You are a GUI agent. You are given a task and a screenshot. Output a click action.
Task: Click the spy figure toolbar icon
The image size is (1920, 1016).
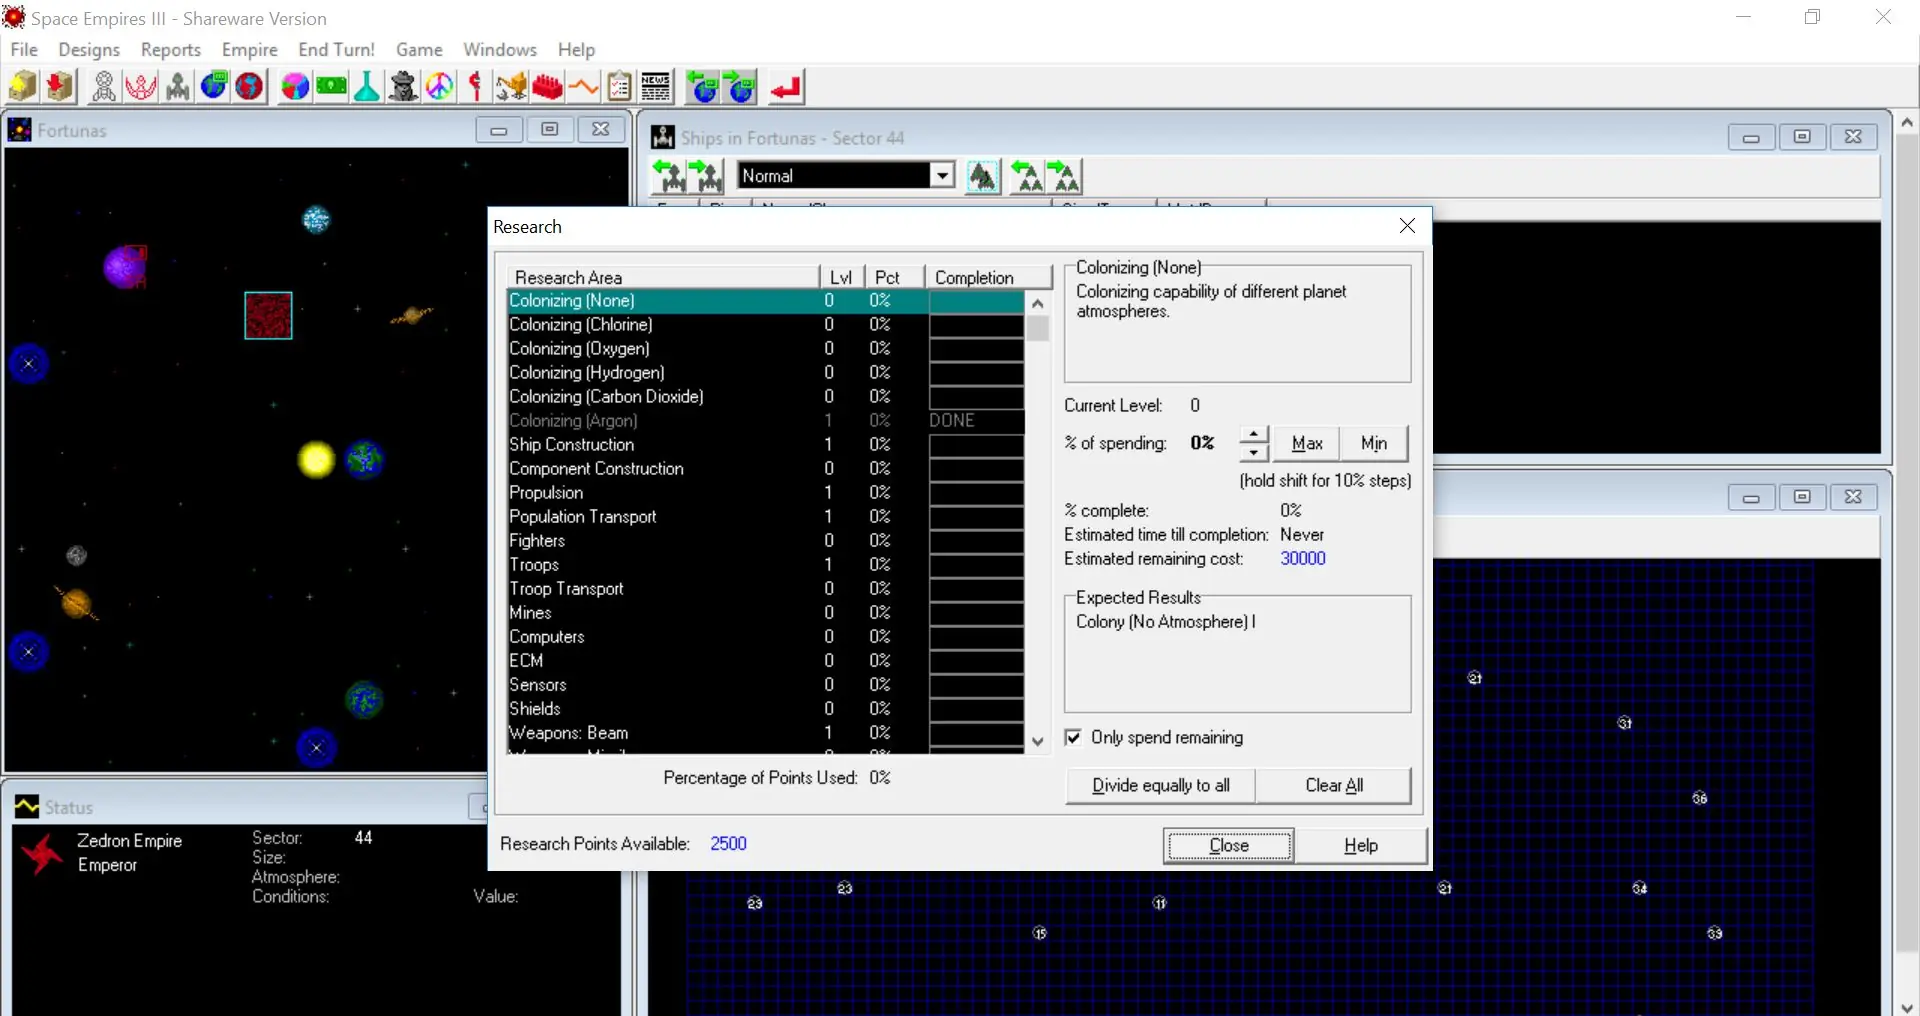[x=403, y=87]
